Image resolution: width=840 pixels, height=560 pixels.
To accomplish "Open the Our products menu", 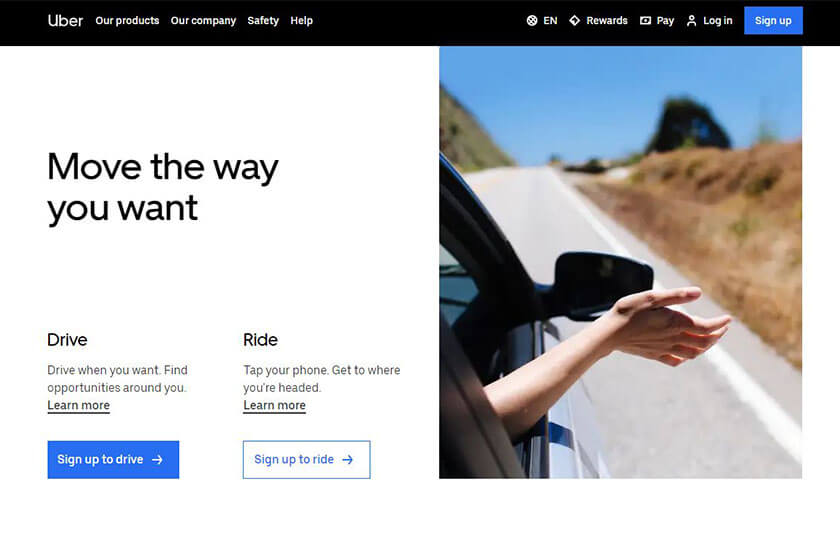I will tap(127, 20).
